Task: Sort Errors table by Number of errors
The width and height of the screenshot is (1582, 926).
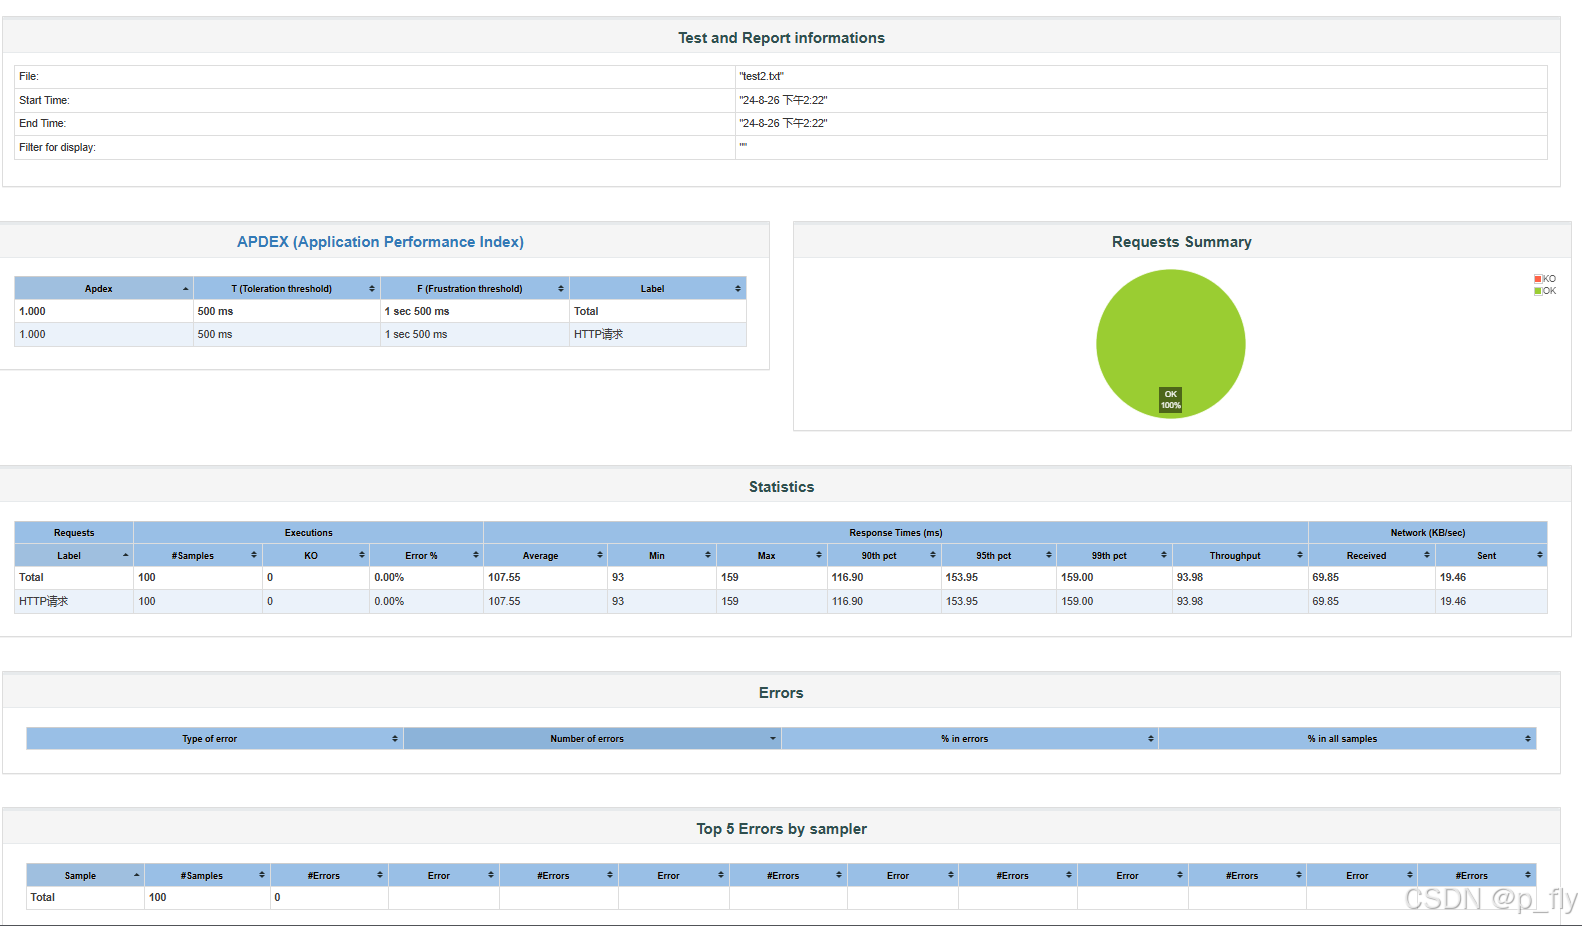Action: pyautogui.click(x=592, y=738)
